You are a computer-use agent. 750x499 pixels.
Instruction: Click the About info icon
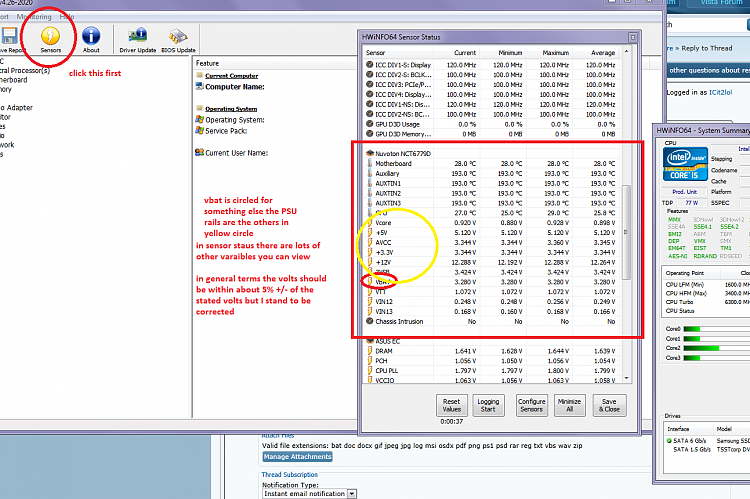91,40
